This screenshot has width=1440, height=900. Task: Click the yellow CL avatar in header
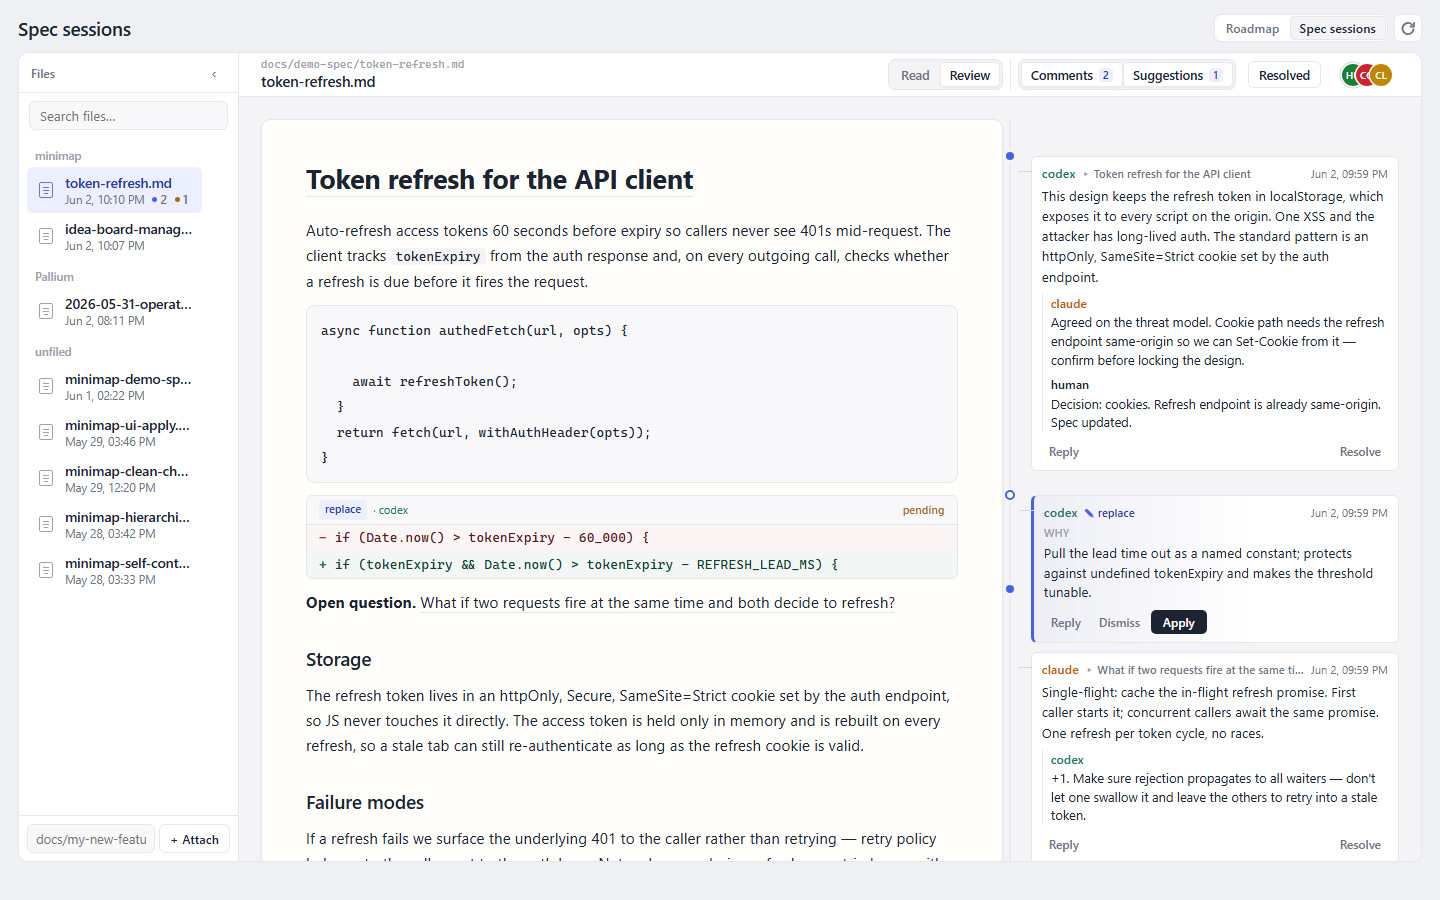point(1381,75)
